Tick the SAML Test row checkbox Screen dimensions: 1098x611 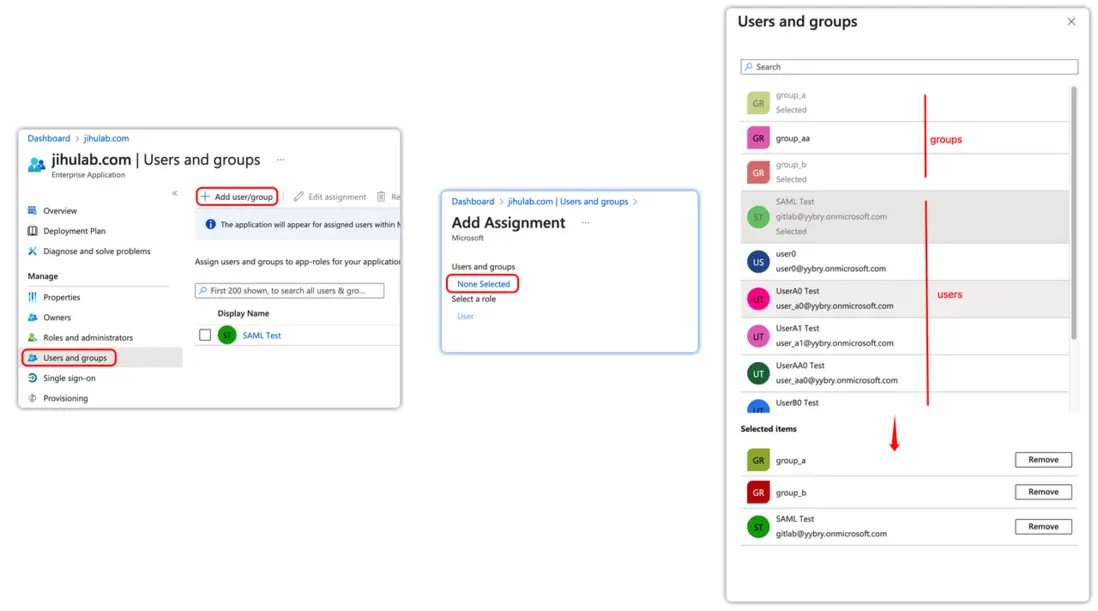tap(205, 335)
